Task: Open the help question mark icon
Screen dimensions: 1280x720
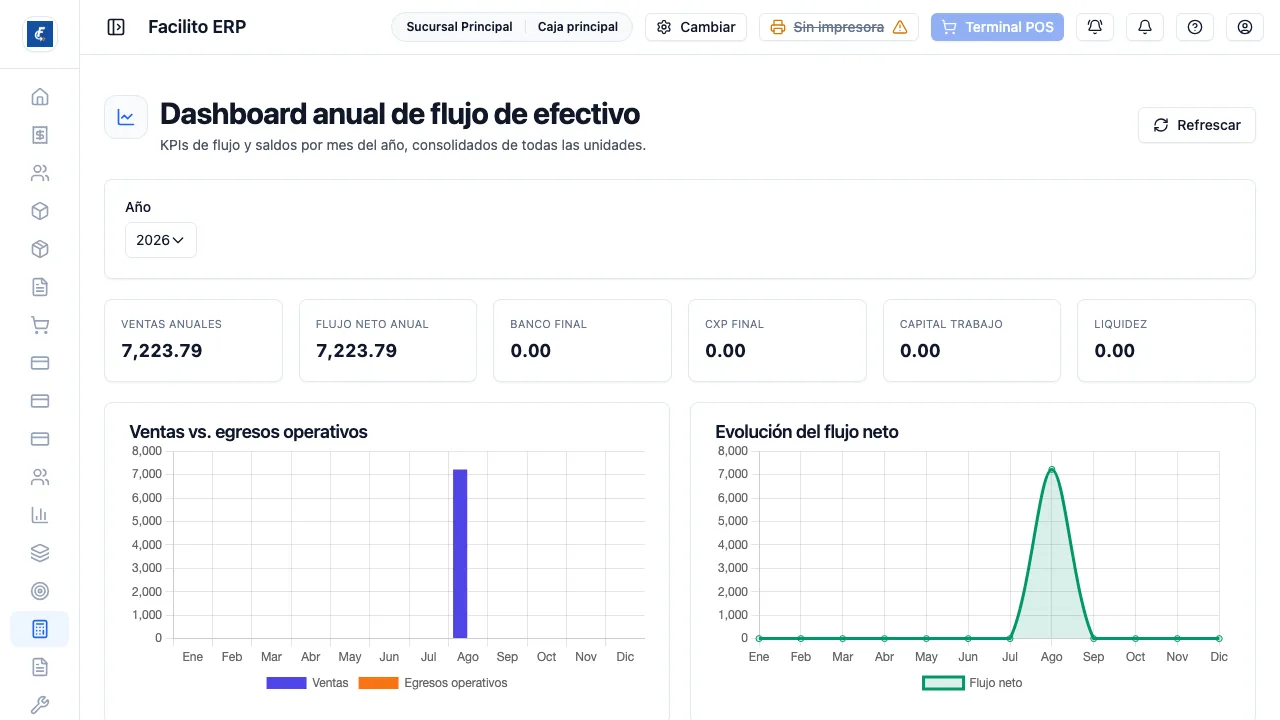Action: tap(1195, 27)
